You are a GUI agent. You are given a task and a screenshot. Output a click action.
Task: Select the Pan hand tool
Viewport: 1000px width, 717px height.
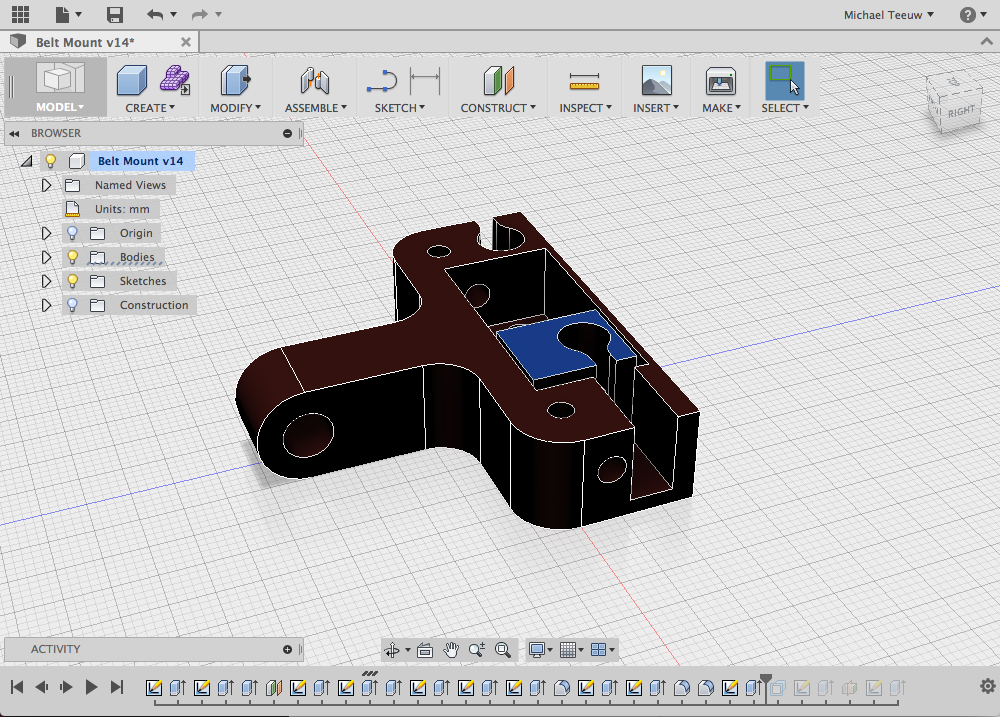click(451, 650)
